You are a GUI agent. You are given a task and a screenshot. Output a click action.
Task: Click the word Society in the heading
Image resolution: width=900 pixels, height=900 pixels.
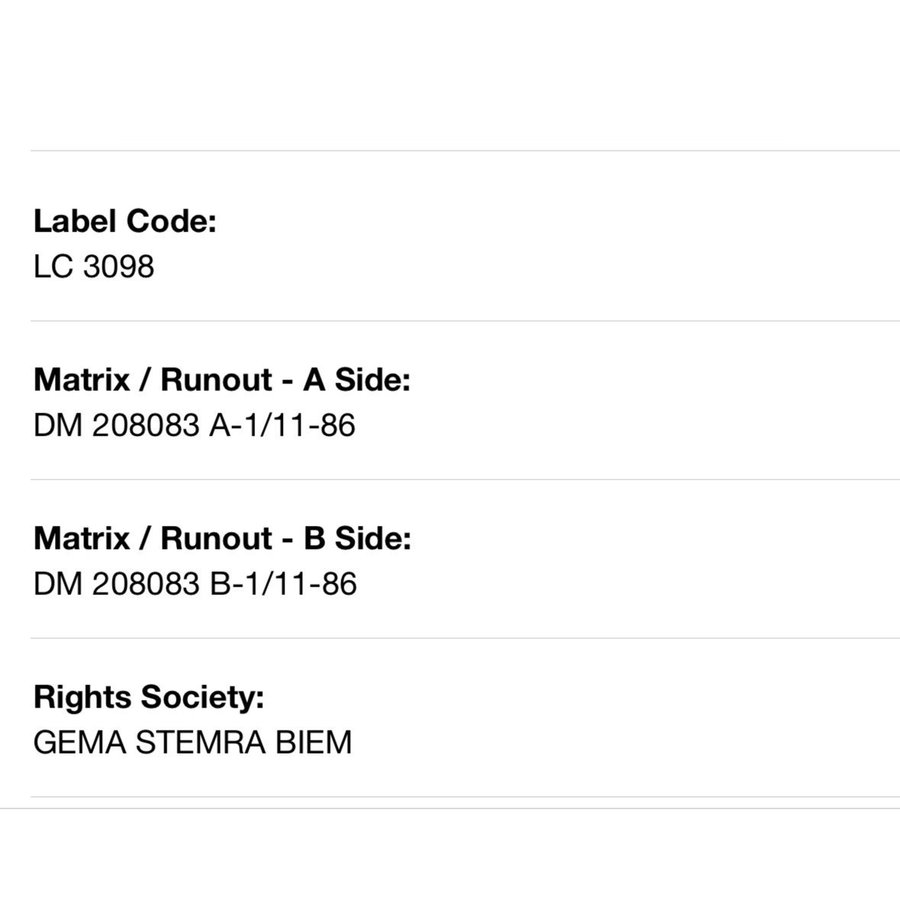(x=203, y=697)
